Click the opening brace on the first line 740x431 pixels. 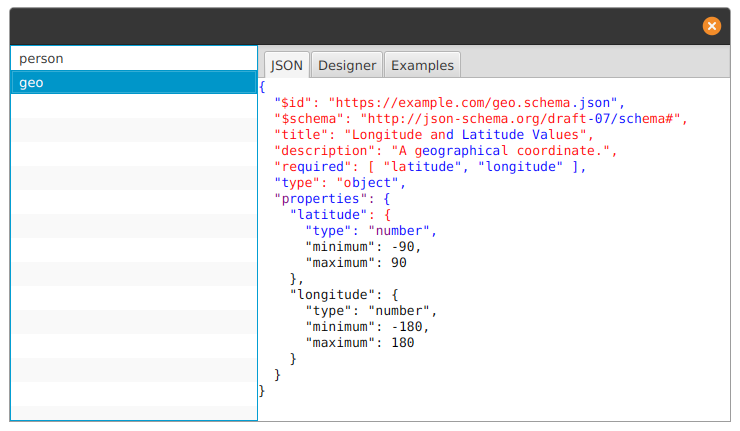pos(262,87)
